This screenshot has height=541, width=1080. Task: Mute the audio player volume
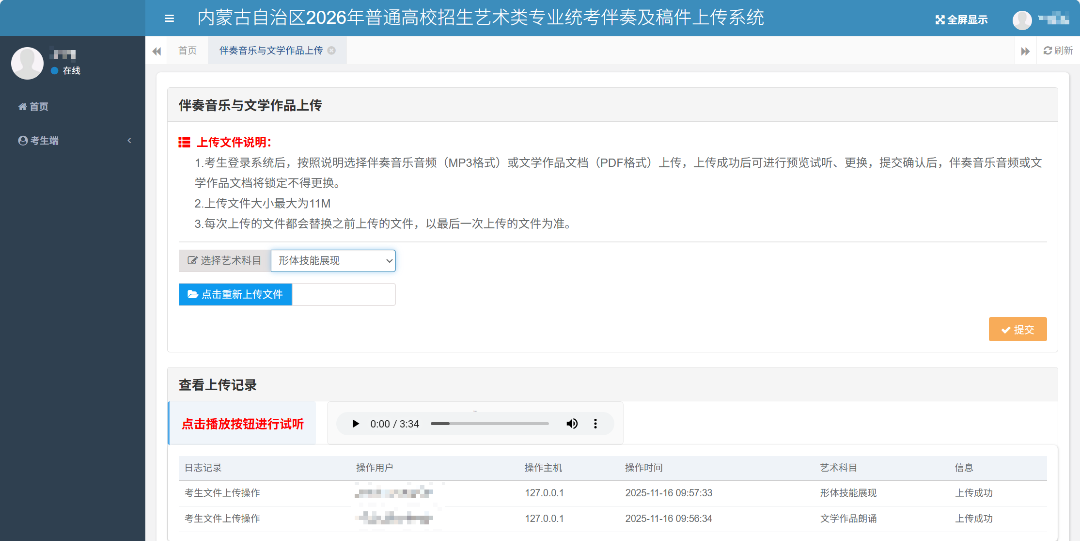point(572,424)
